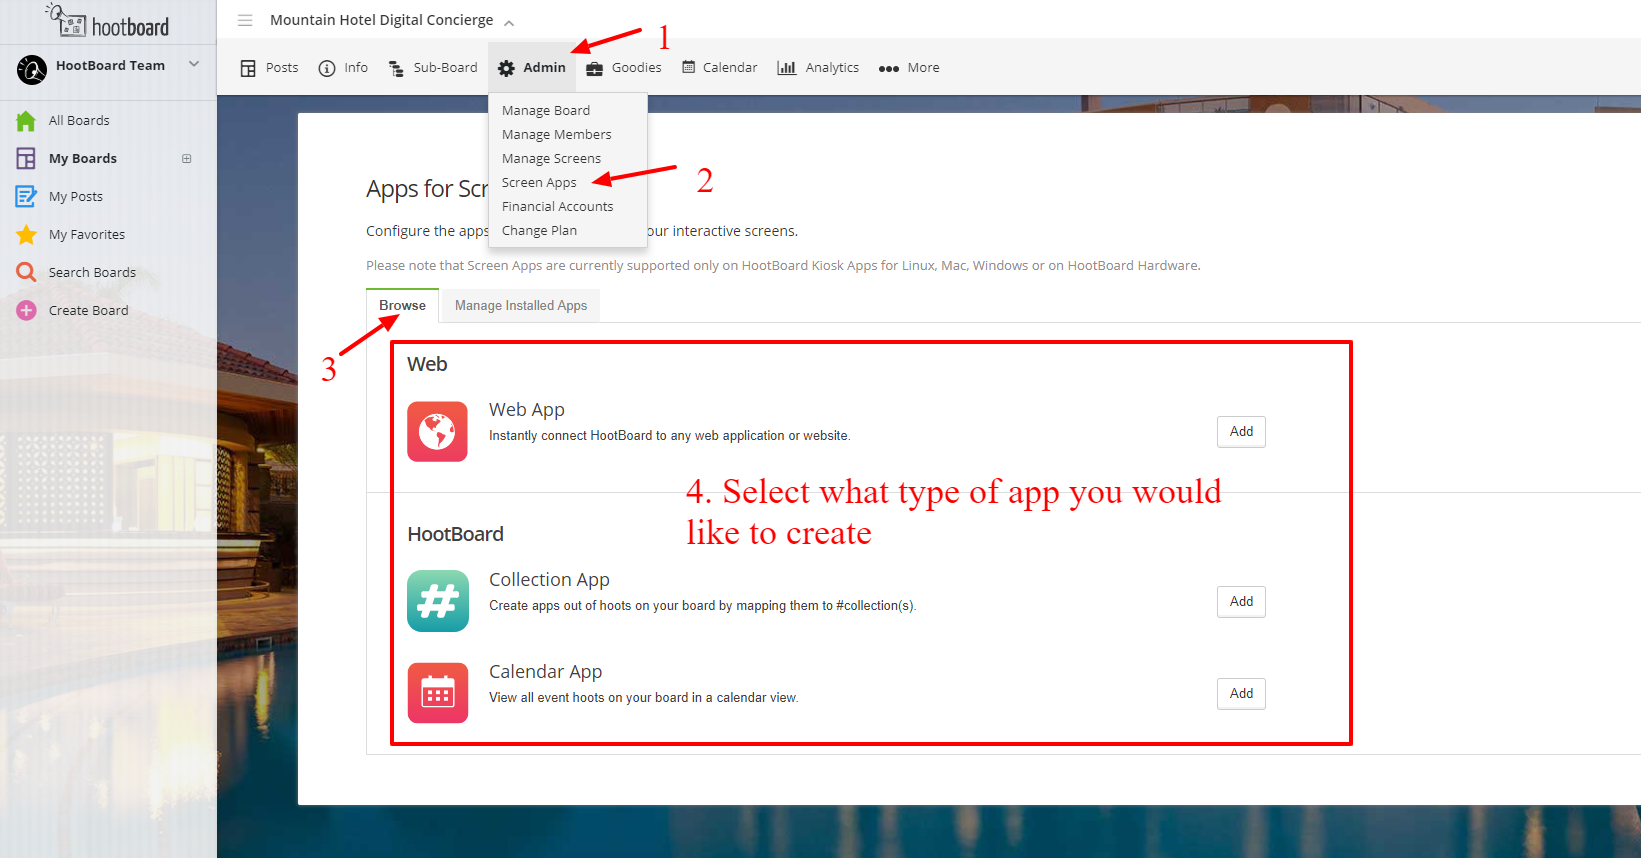Click the Sub-Board hierarchy icon
This screenshot has height=858, width=1641.
(396, 68)
